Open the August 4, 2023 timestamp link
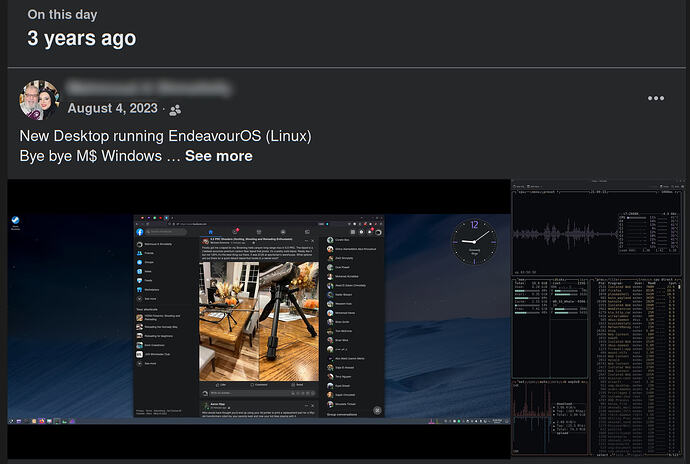The width and height of the screenshot is (690, 464). [113, 108]
